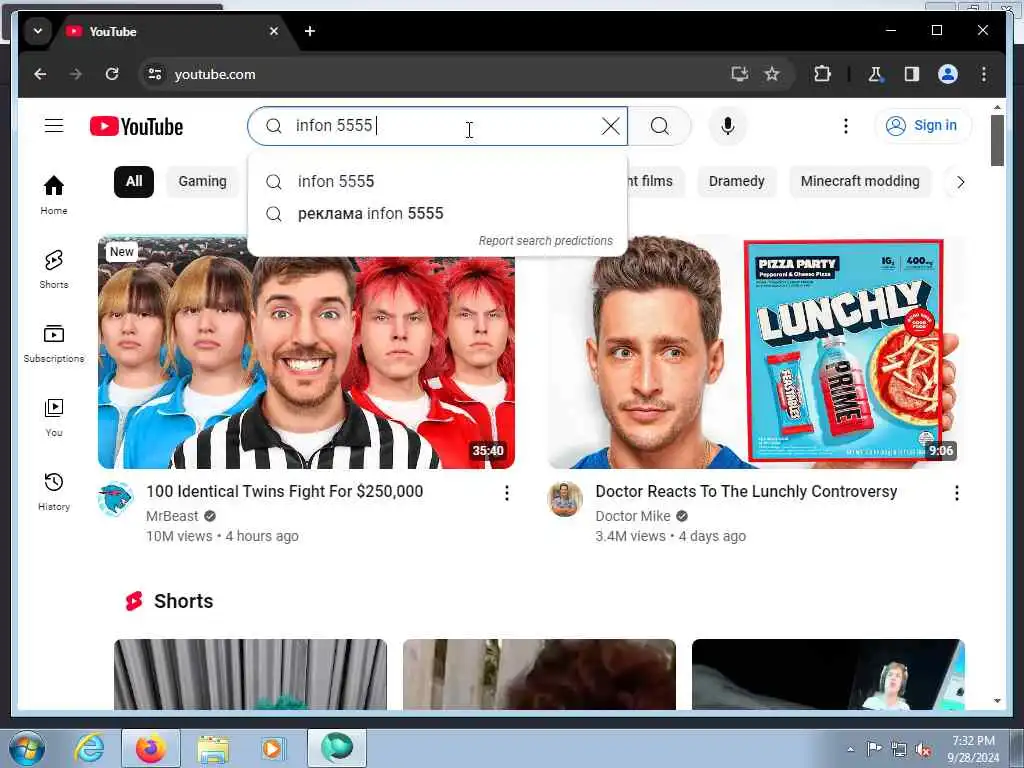Open History in the sidebar
Image resolution: width=1024 pixels, height=768 pixels.
54,491
